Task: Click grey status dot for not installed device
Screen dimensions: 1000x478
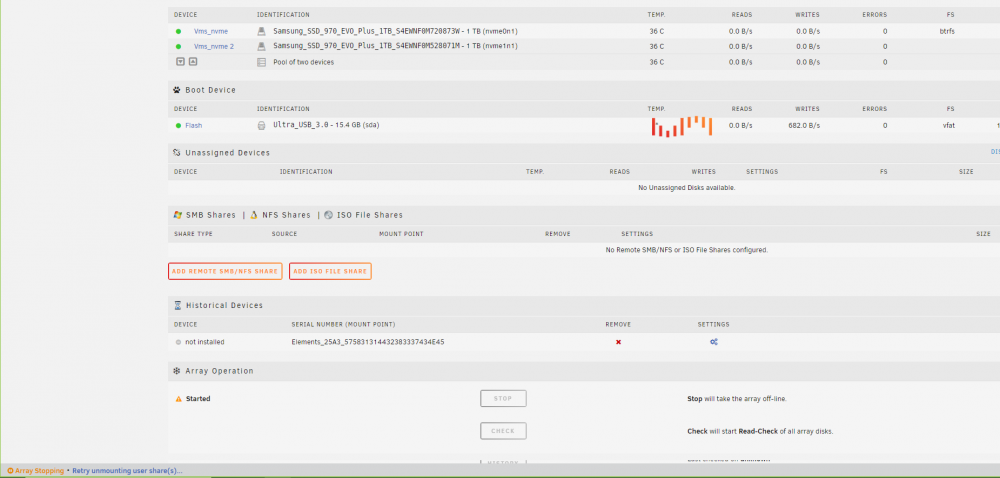Action: (x=179, y=342)
